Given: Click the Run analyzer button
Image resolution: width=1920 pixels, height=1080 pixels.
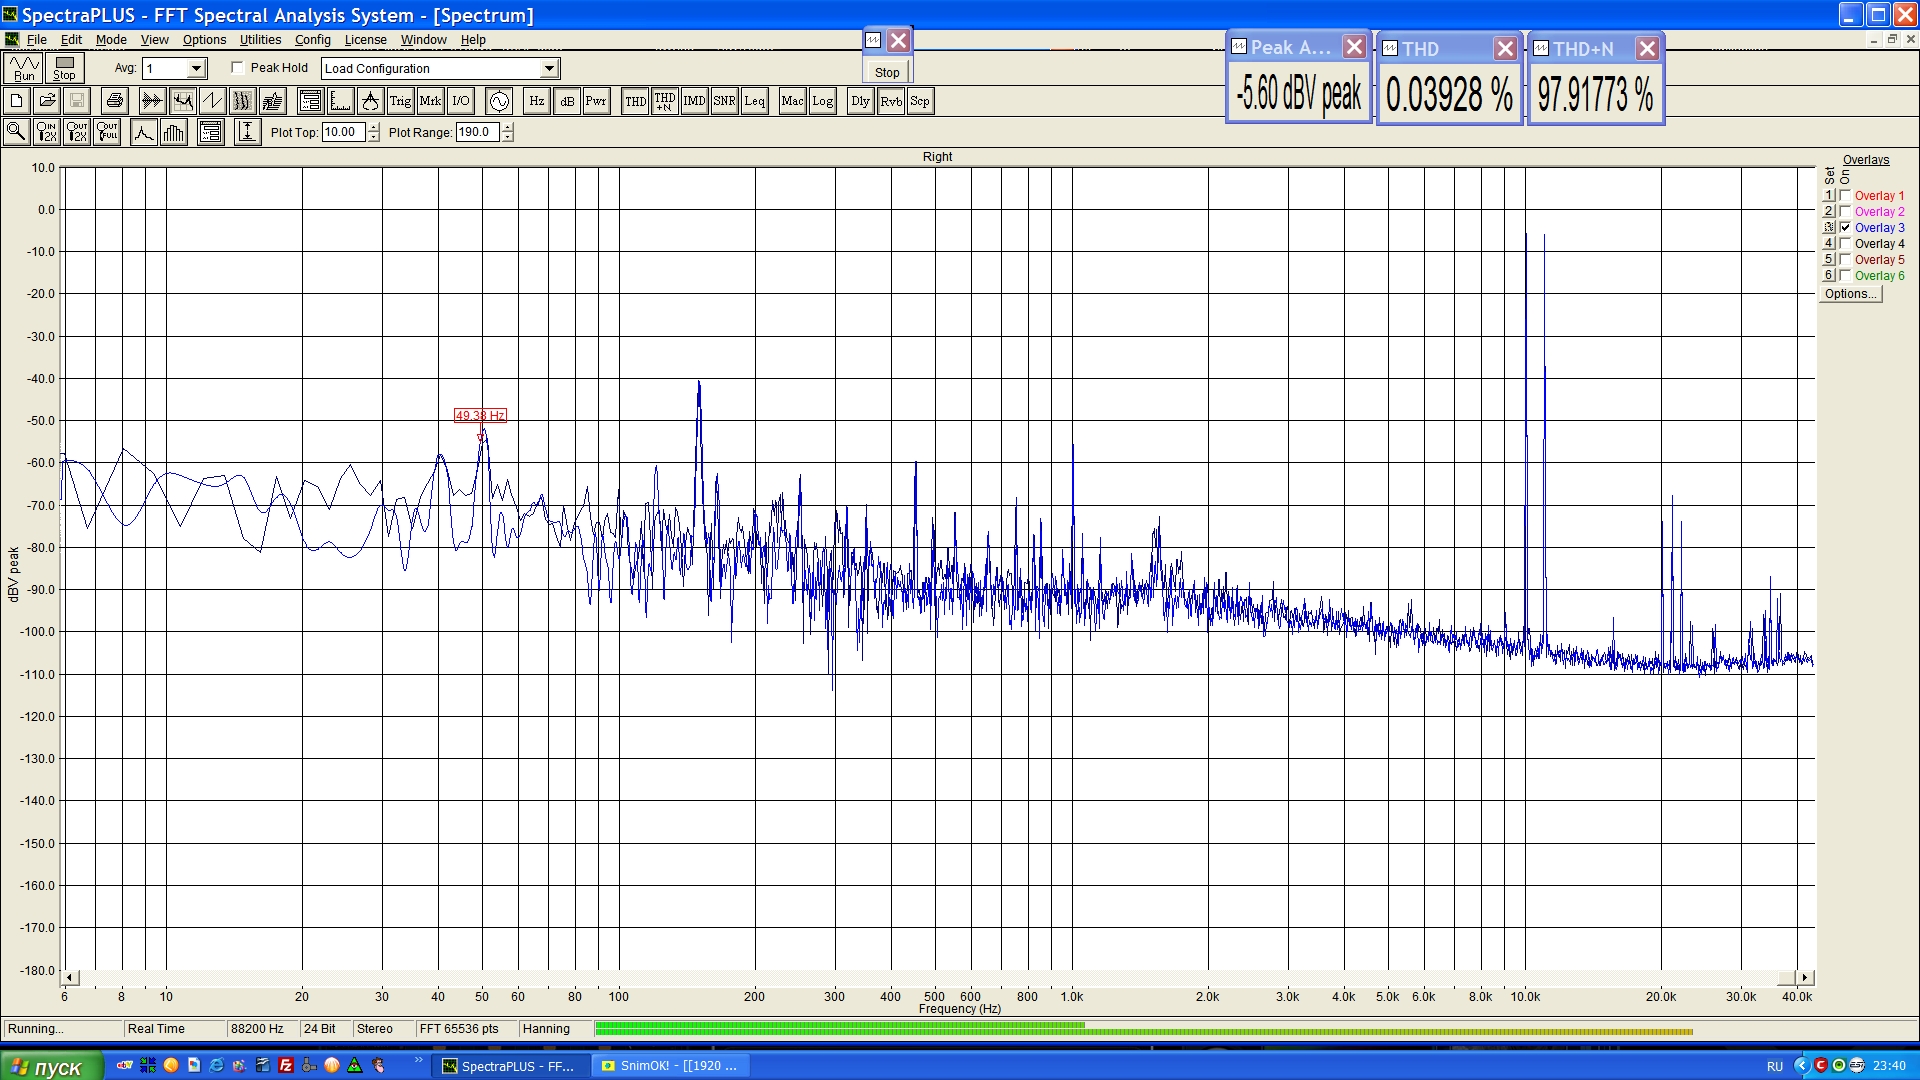Looking at the screenshot, I should [x=24, y=68].
